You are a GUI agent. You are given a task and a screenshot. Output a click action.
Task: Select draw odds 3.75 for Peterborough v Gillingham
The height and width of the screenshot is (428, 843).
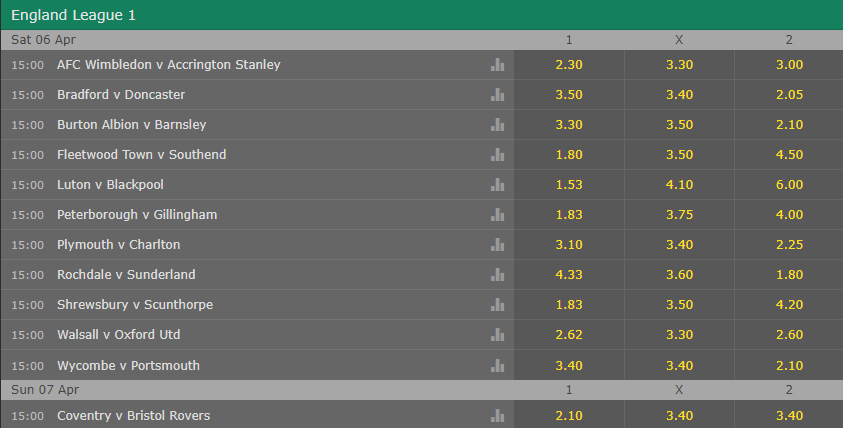(x=679, y=215)
